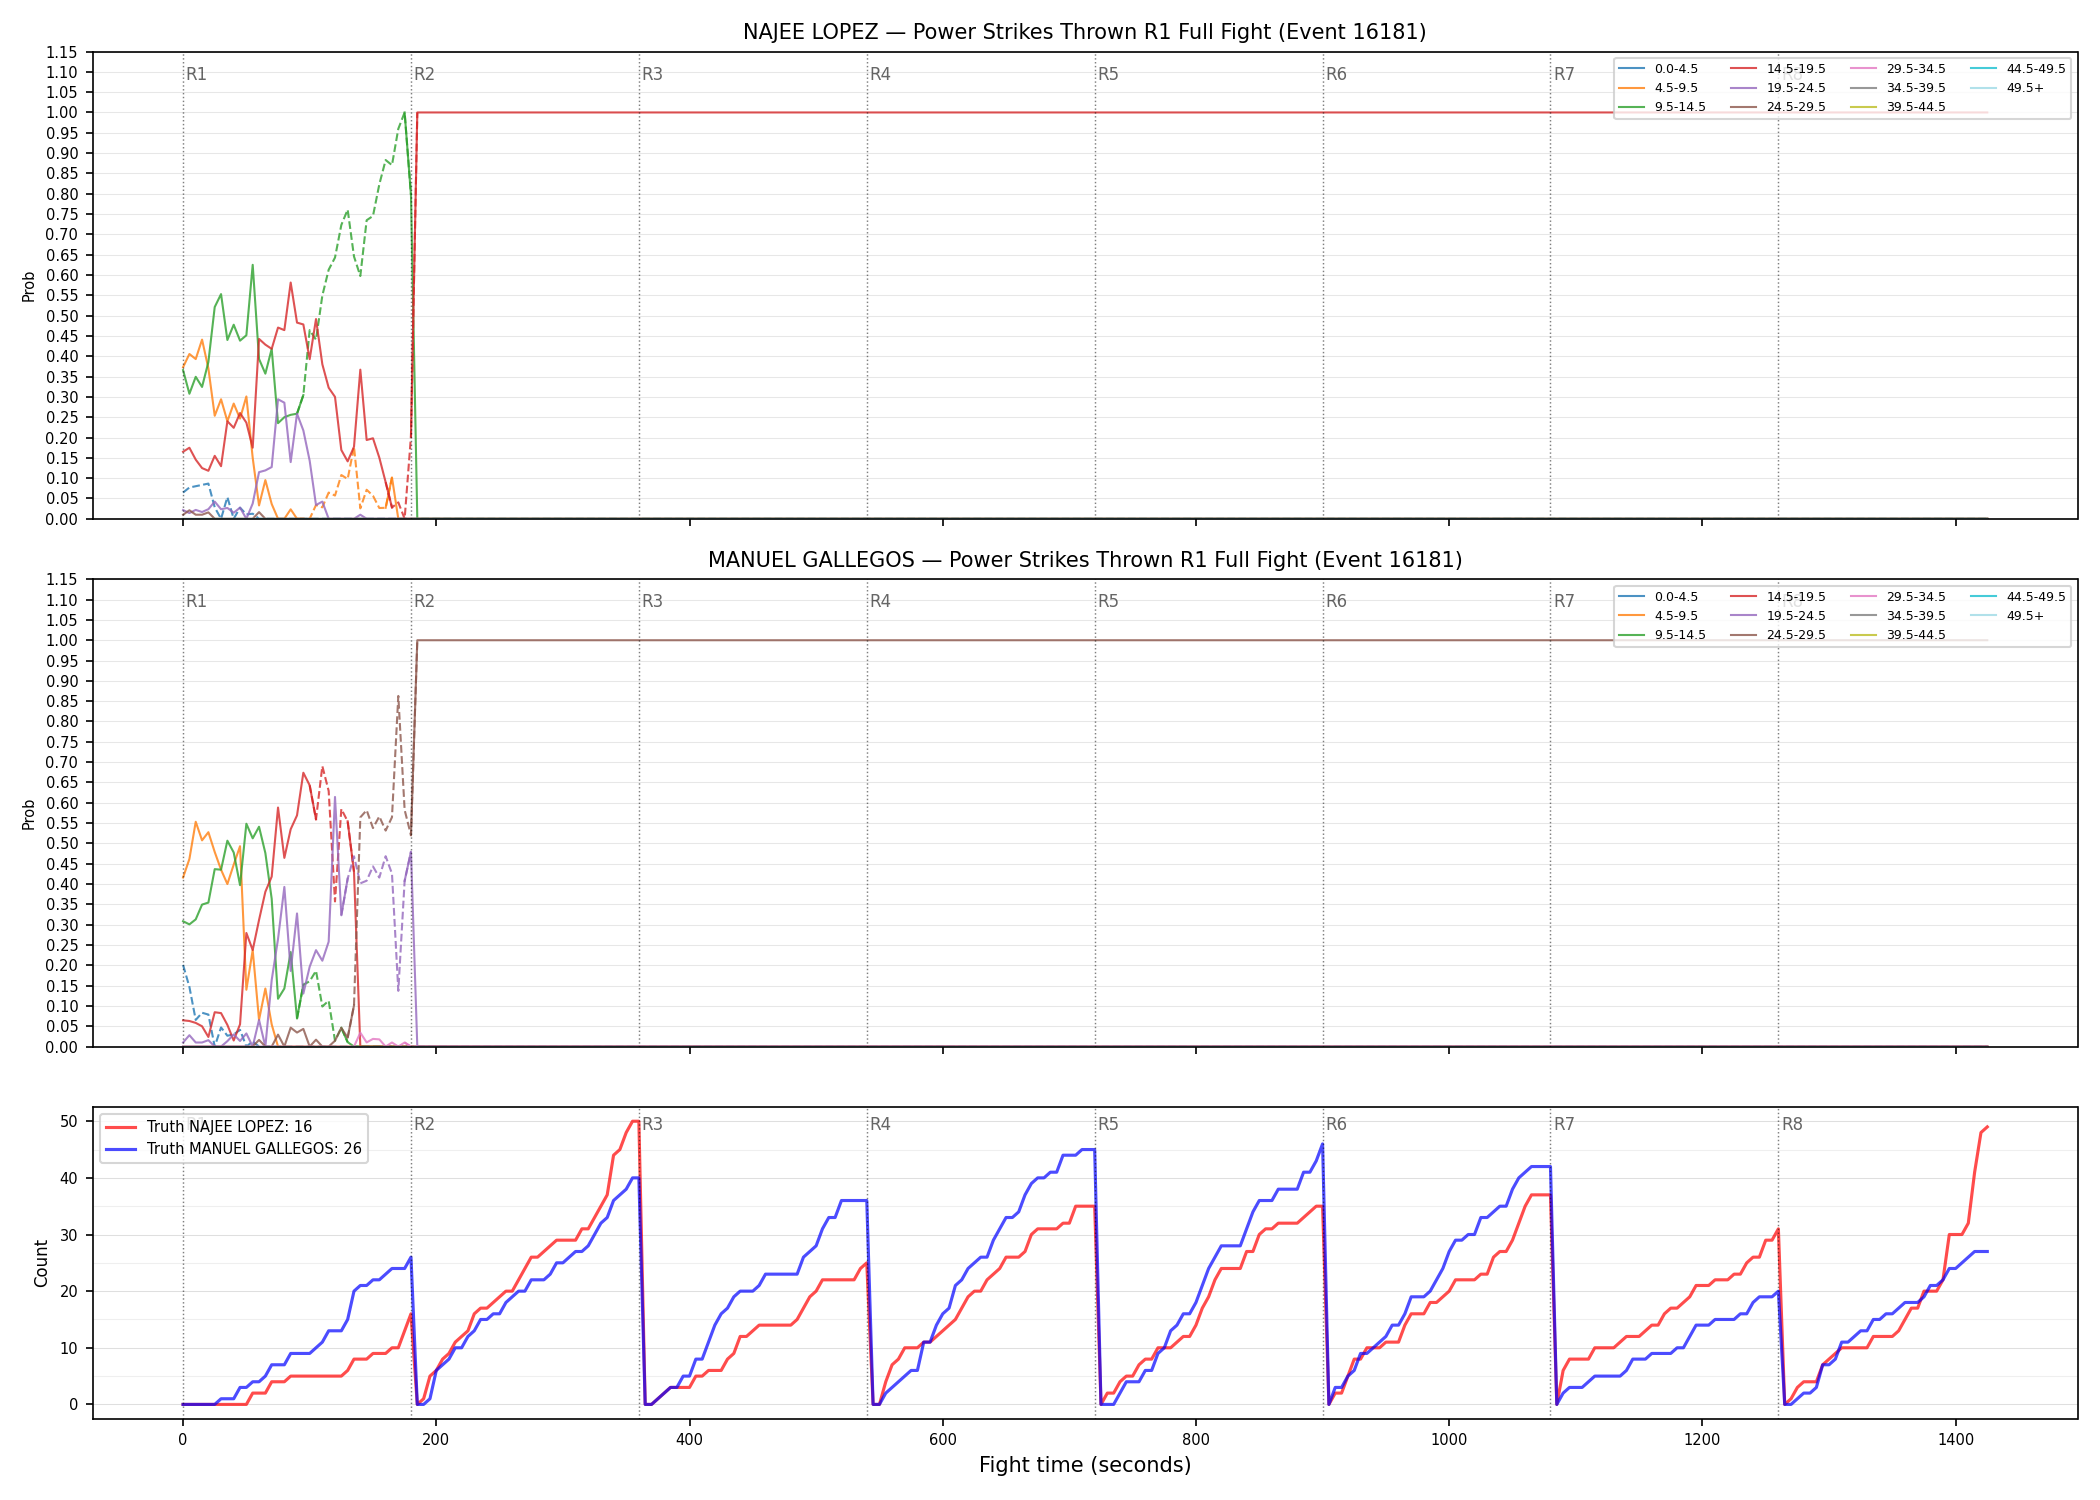Pick legend entry 19.5-24.5 in Manuel Gallegos chart

coord(1778,616)
